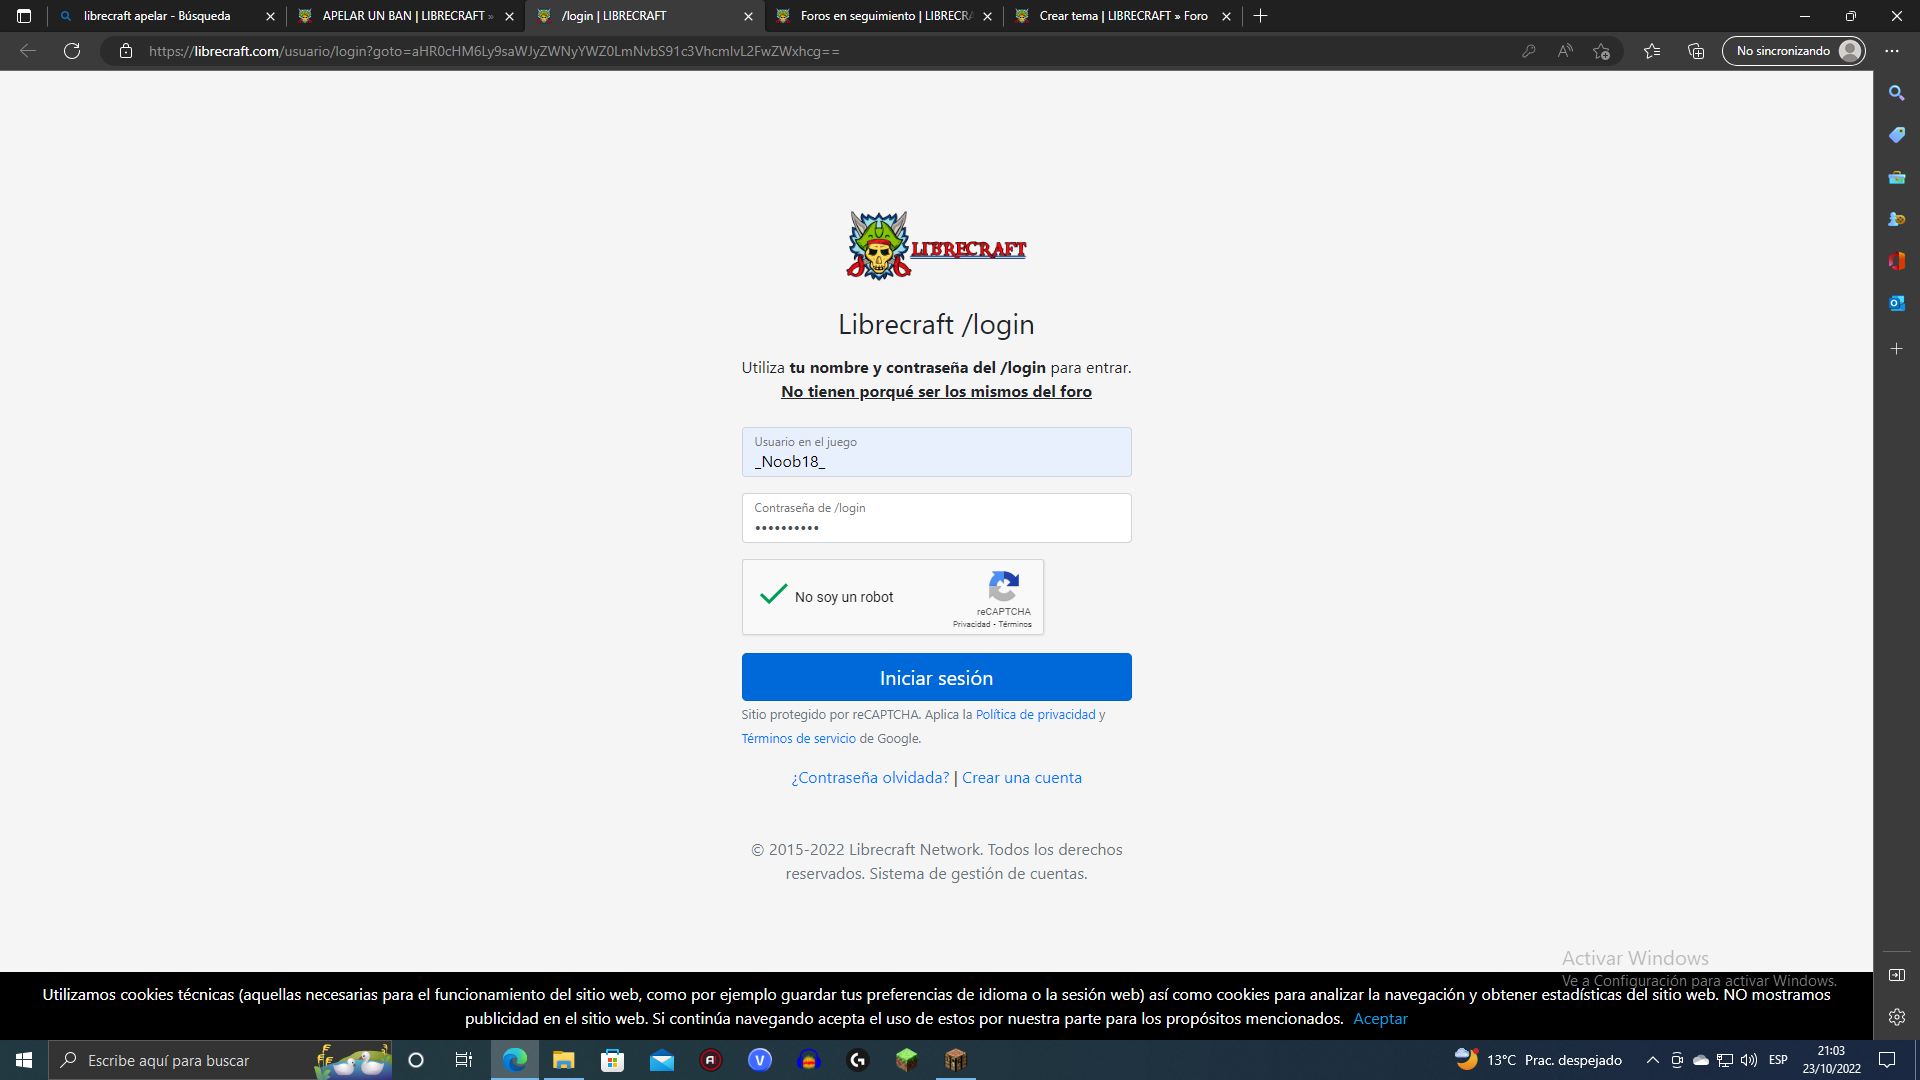Click the 'No sincronizando' profile button
Image resolution: width=1920 pixels, height=1080 pixels.
pos(1795,51)
